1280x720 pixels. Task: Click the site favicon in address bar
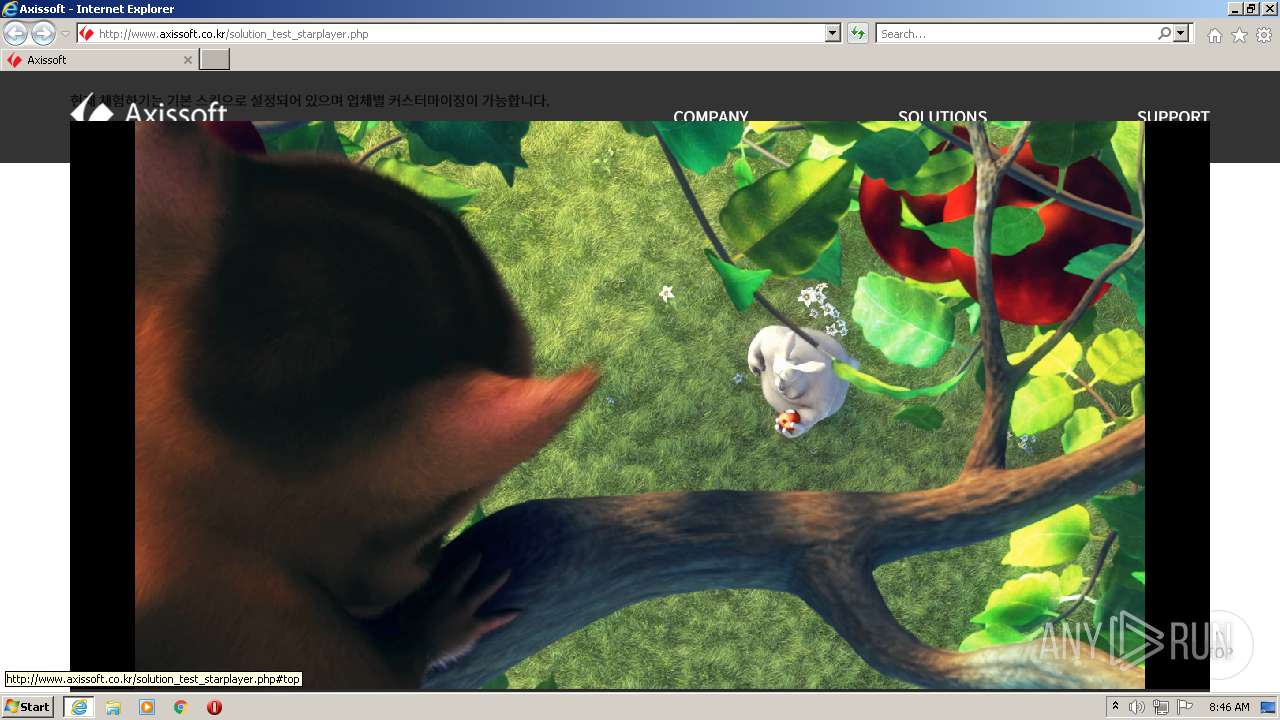(x=87, y=34)
